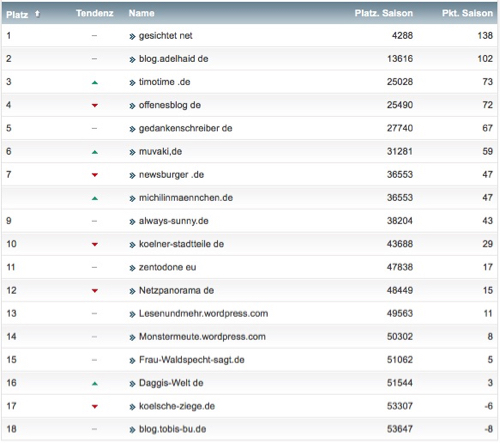Viewport: 500px width, 443px height.
Task: Click the green up arrow for muvaki.de
Action: [95, 152]
